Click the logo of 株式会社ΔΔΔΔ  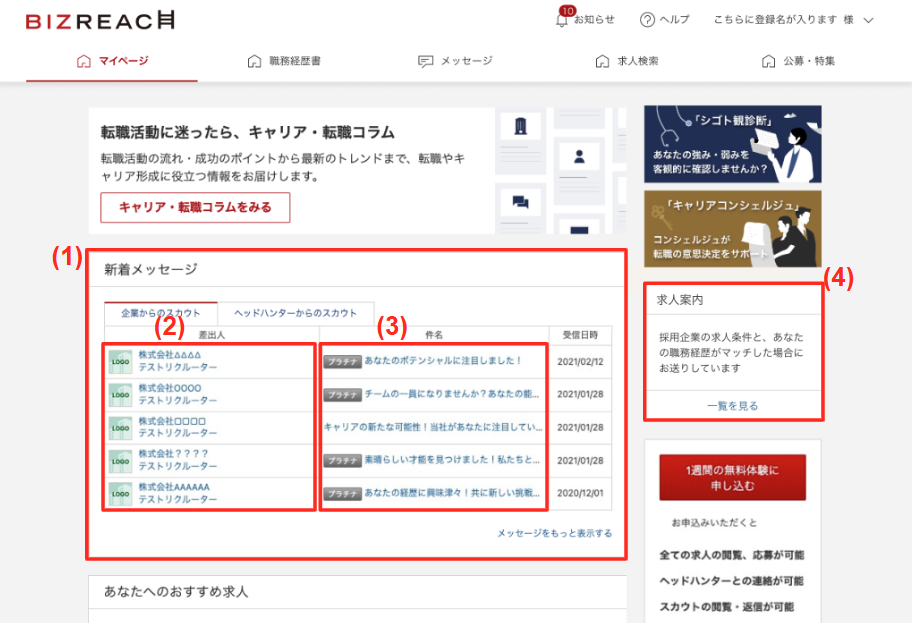click(x=120, y=361)
